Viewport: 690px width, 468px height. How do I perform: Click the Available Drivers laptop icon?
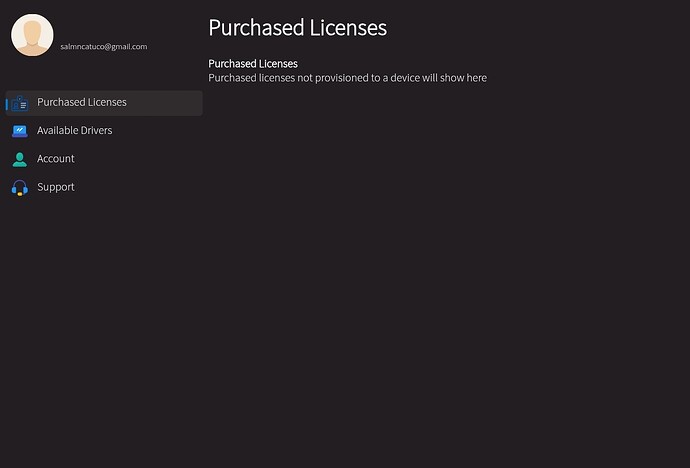(20, 131)
